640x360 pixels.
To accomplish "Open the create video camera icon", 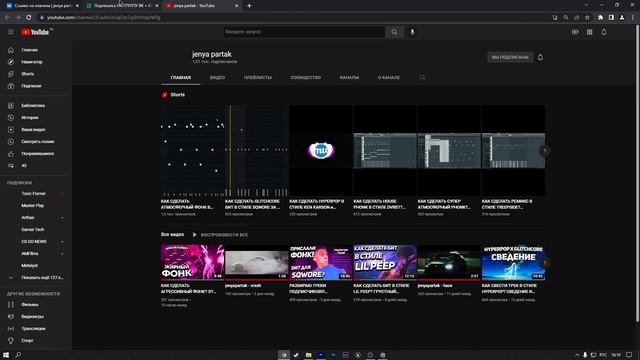I will pyautogui.click(x=575, y=32).
